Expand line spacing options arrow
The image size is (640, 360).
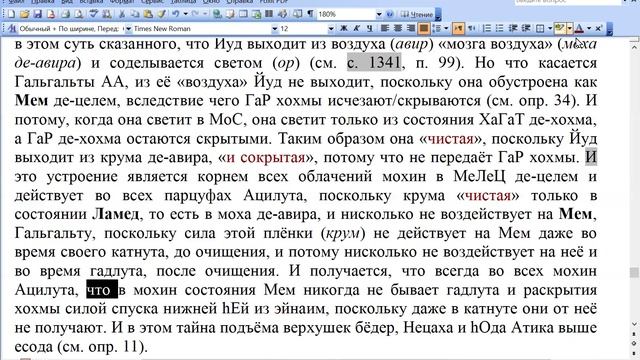coord(446,28)
